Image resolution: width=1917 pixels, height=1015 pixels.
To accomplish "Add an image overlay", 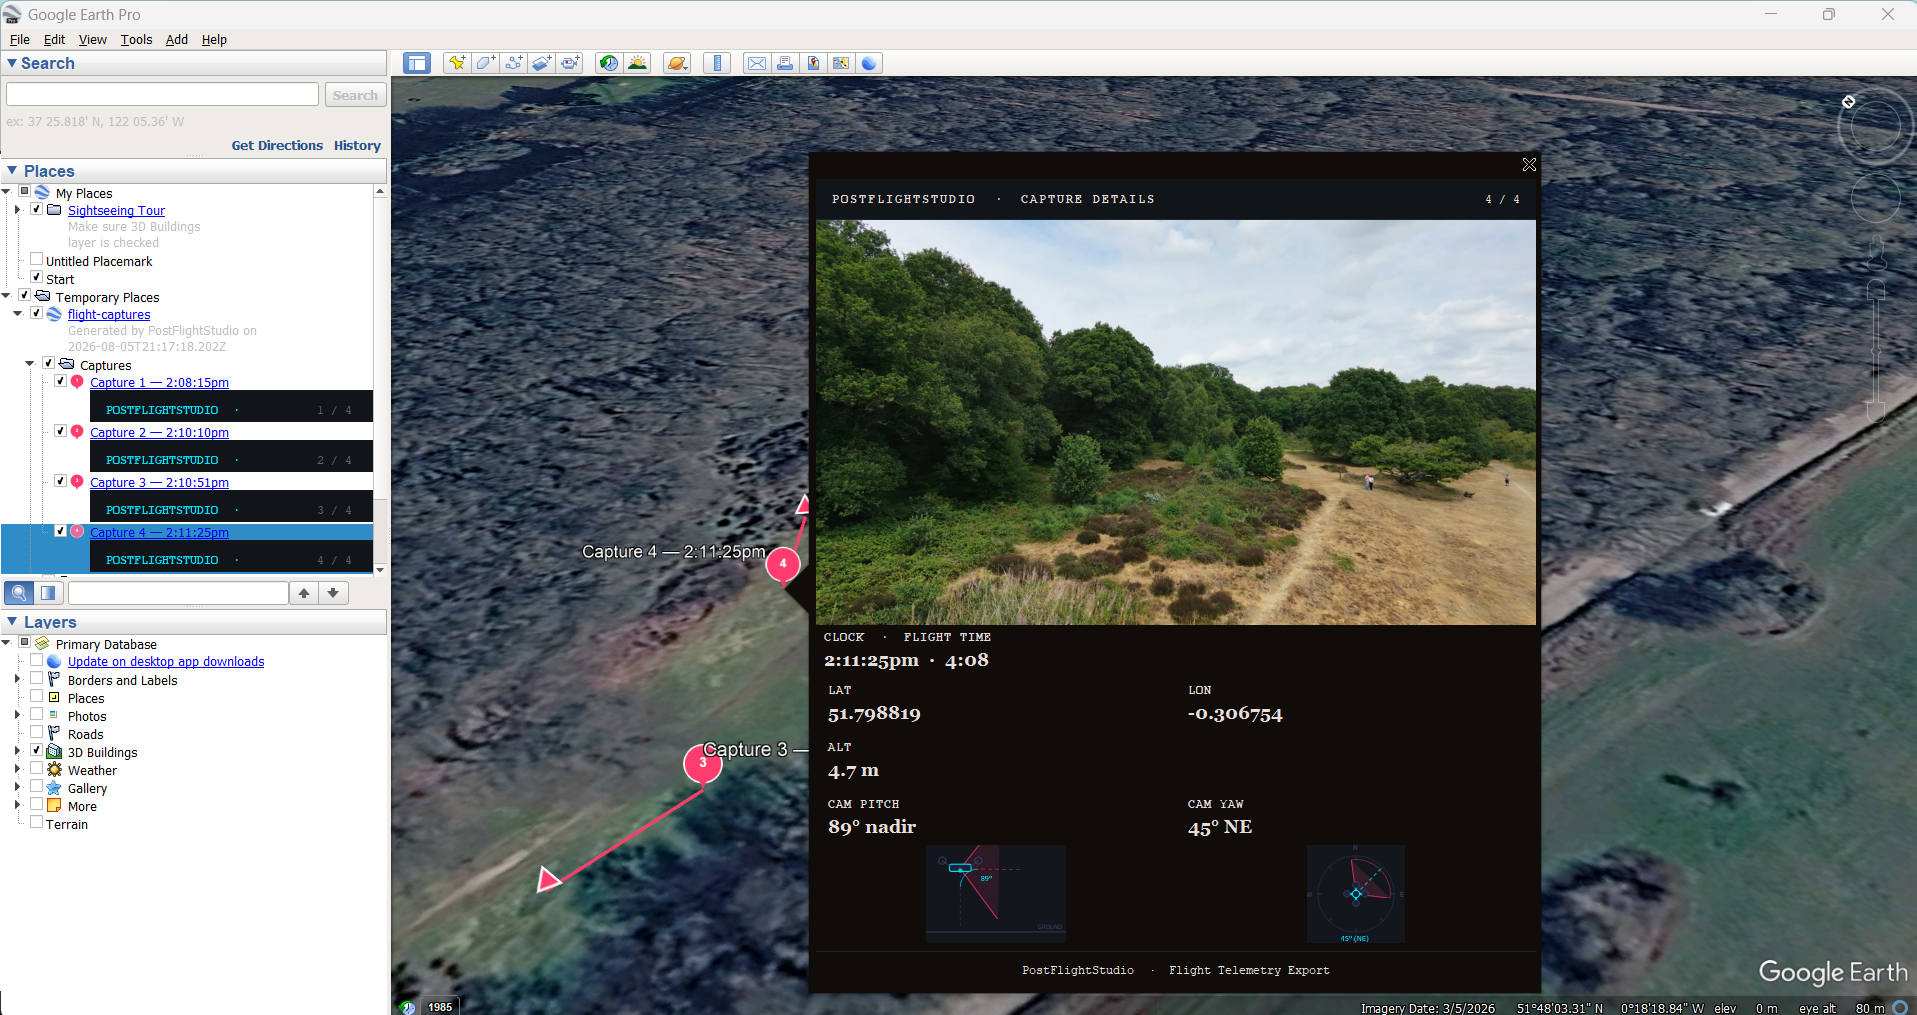I will (541, 63).
